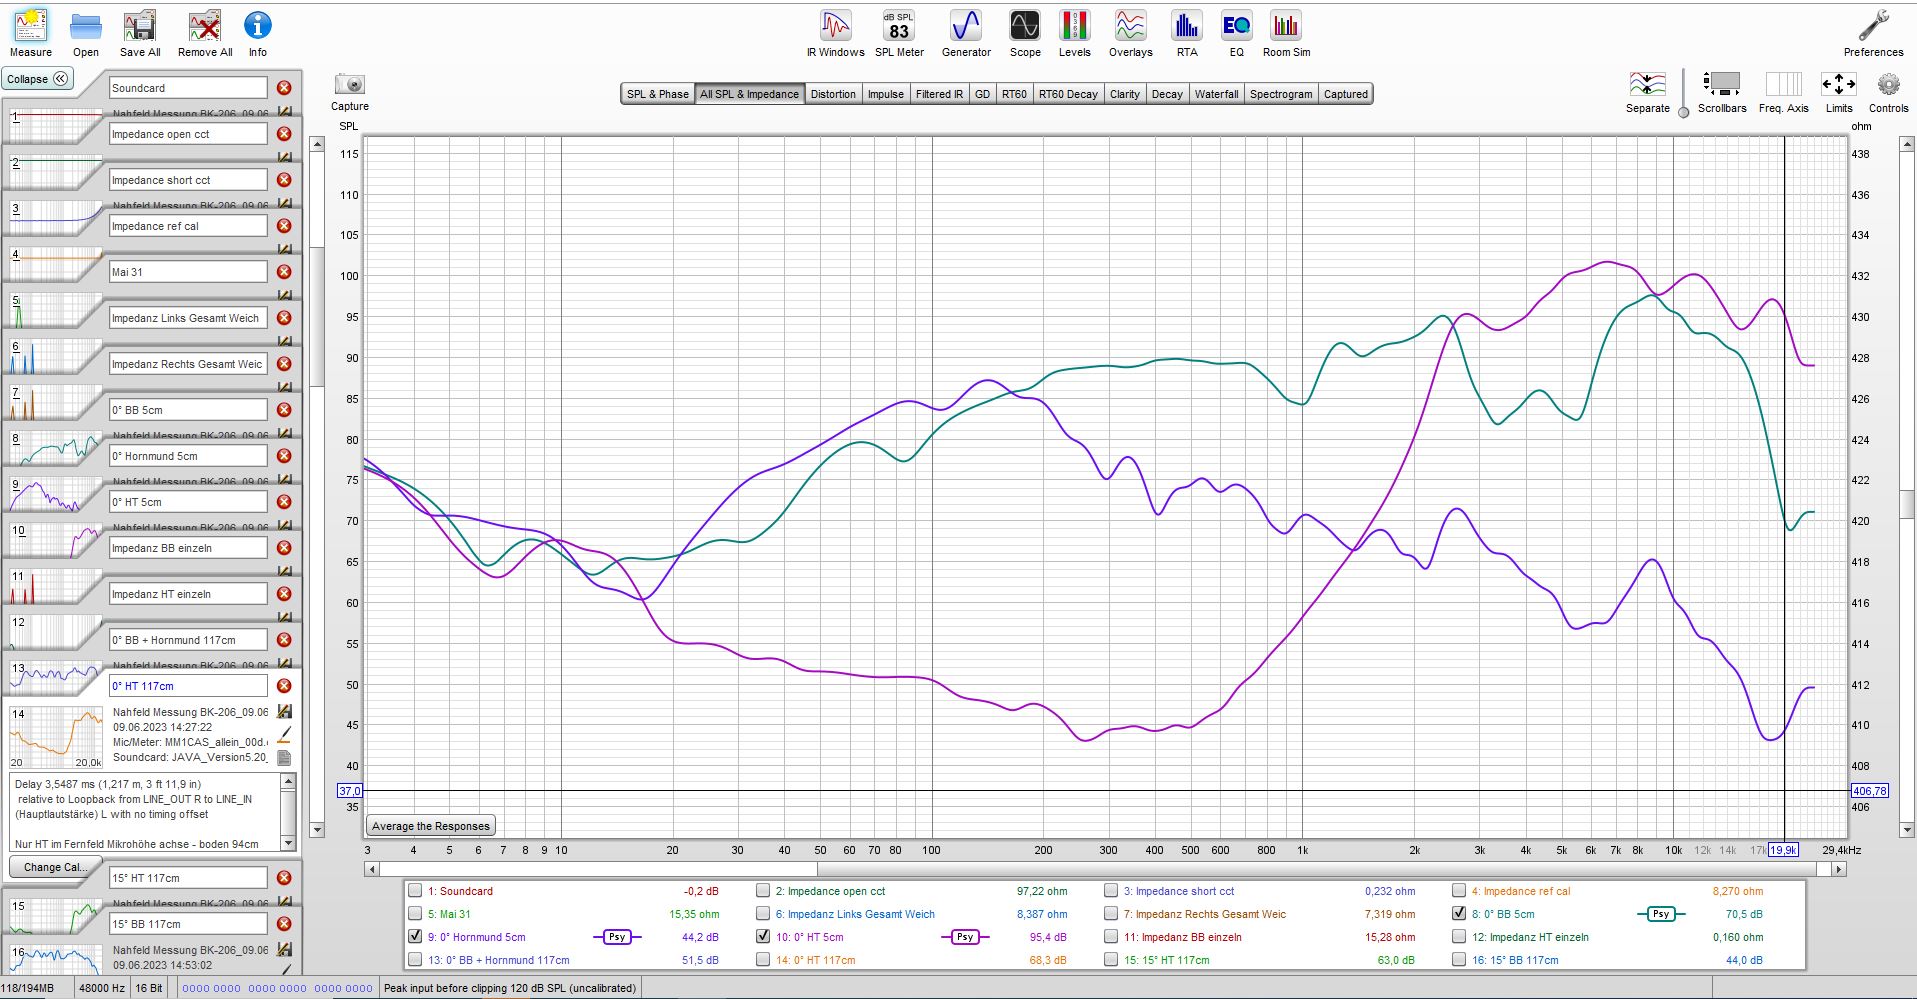Click the Measure toolbar icon
Screen dimensions: 1917x999
[31, 34]
